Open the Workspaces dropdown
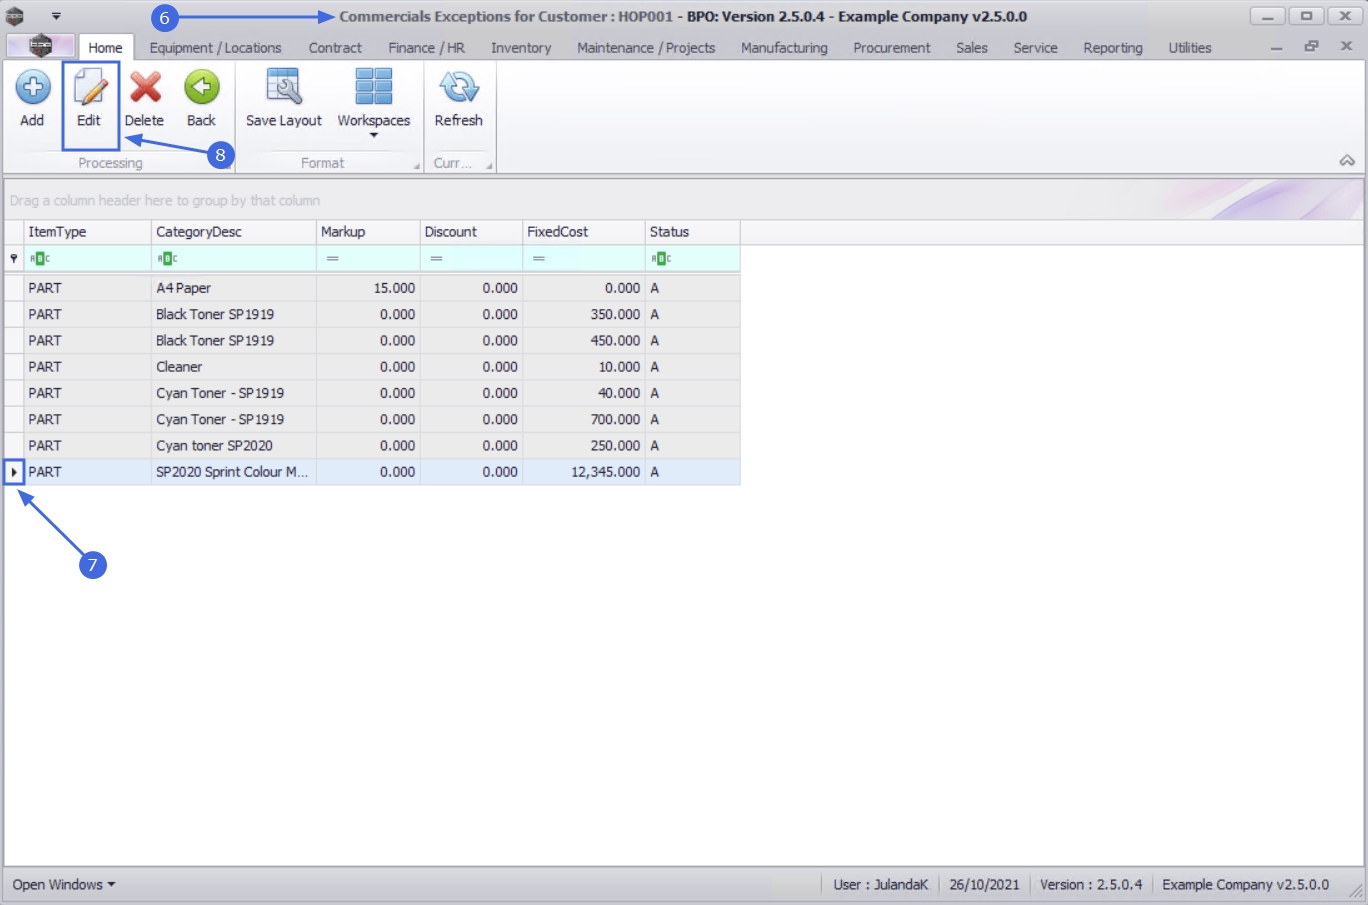This screenshot has width=1368, height=905. 373,100
